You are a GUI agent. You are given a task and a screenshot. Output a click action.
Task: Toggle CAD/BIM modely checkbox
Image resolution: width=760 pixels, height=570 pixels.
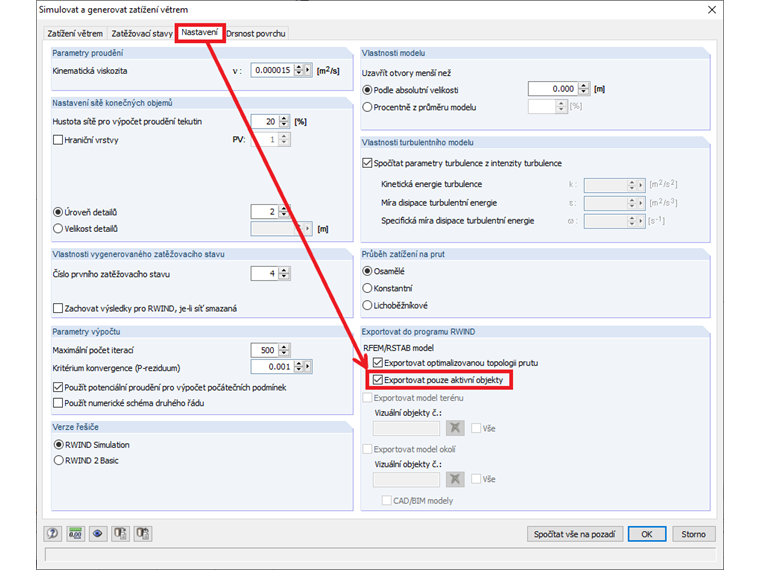click(x=387, y=500)
